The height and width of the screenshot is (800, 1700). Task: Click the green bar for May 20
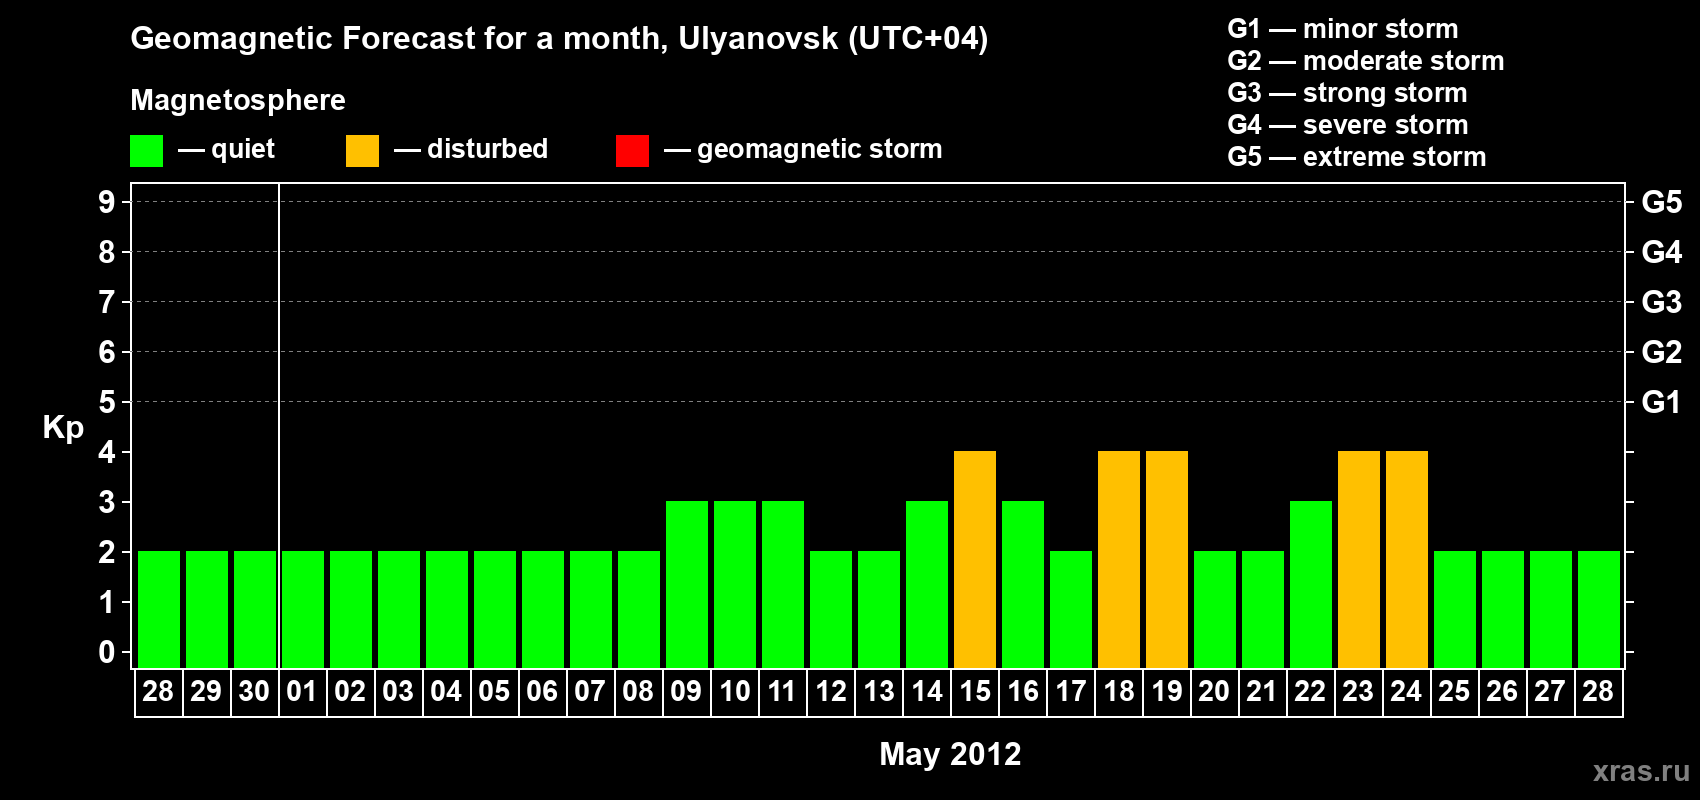pyautogui.click(x=1215, y=609)
